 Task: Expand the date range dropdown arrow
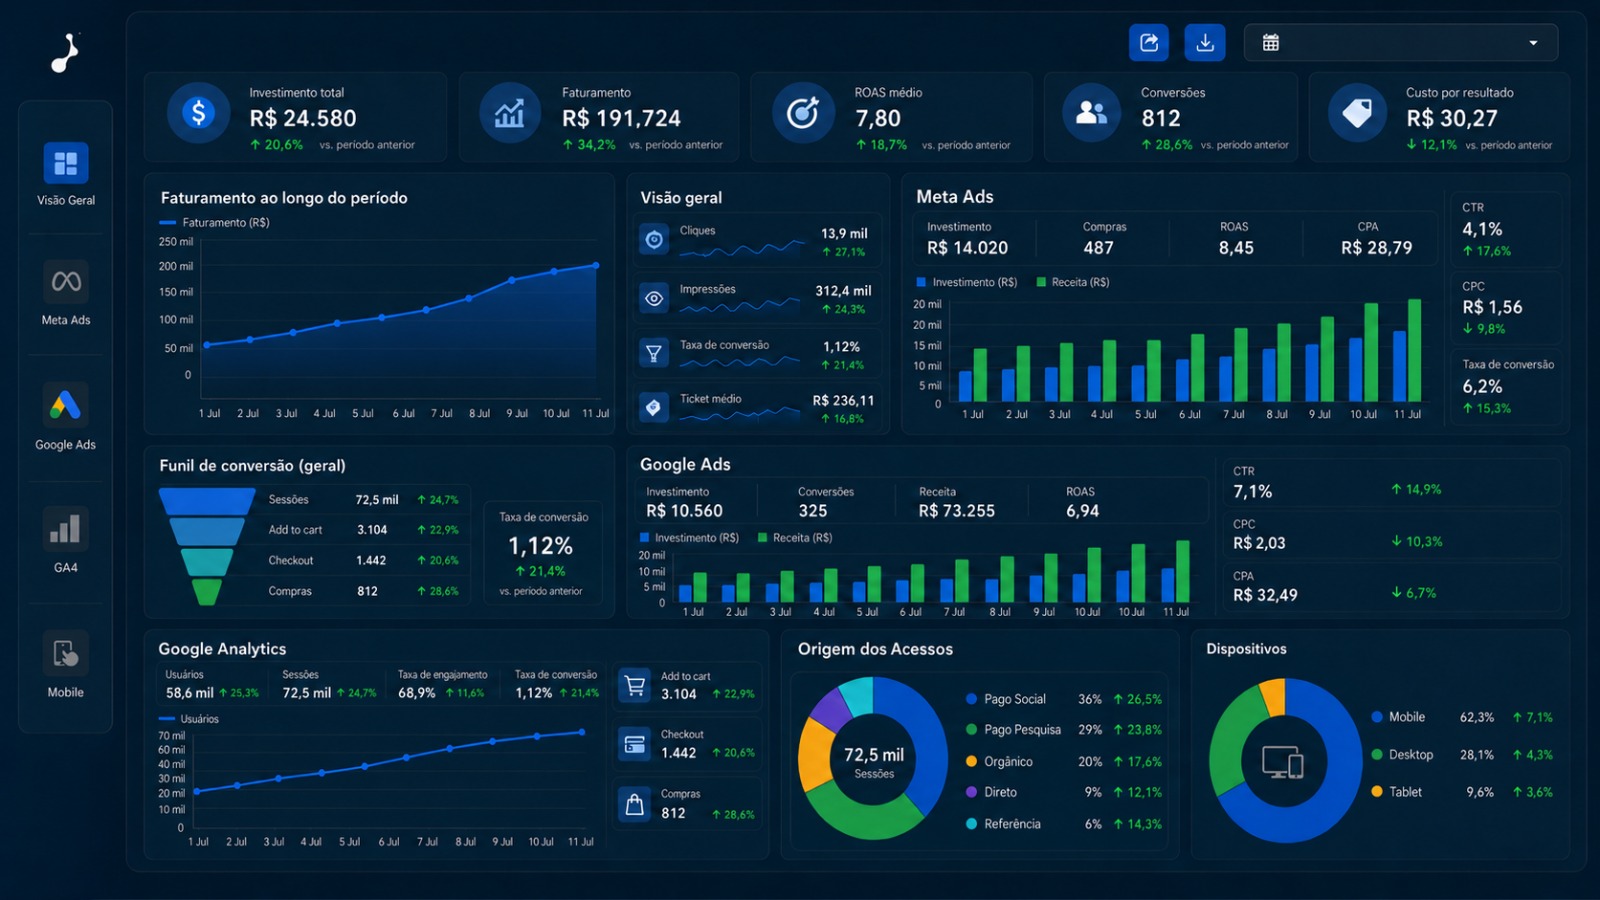[1533, 43]
